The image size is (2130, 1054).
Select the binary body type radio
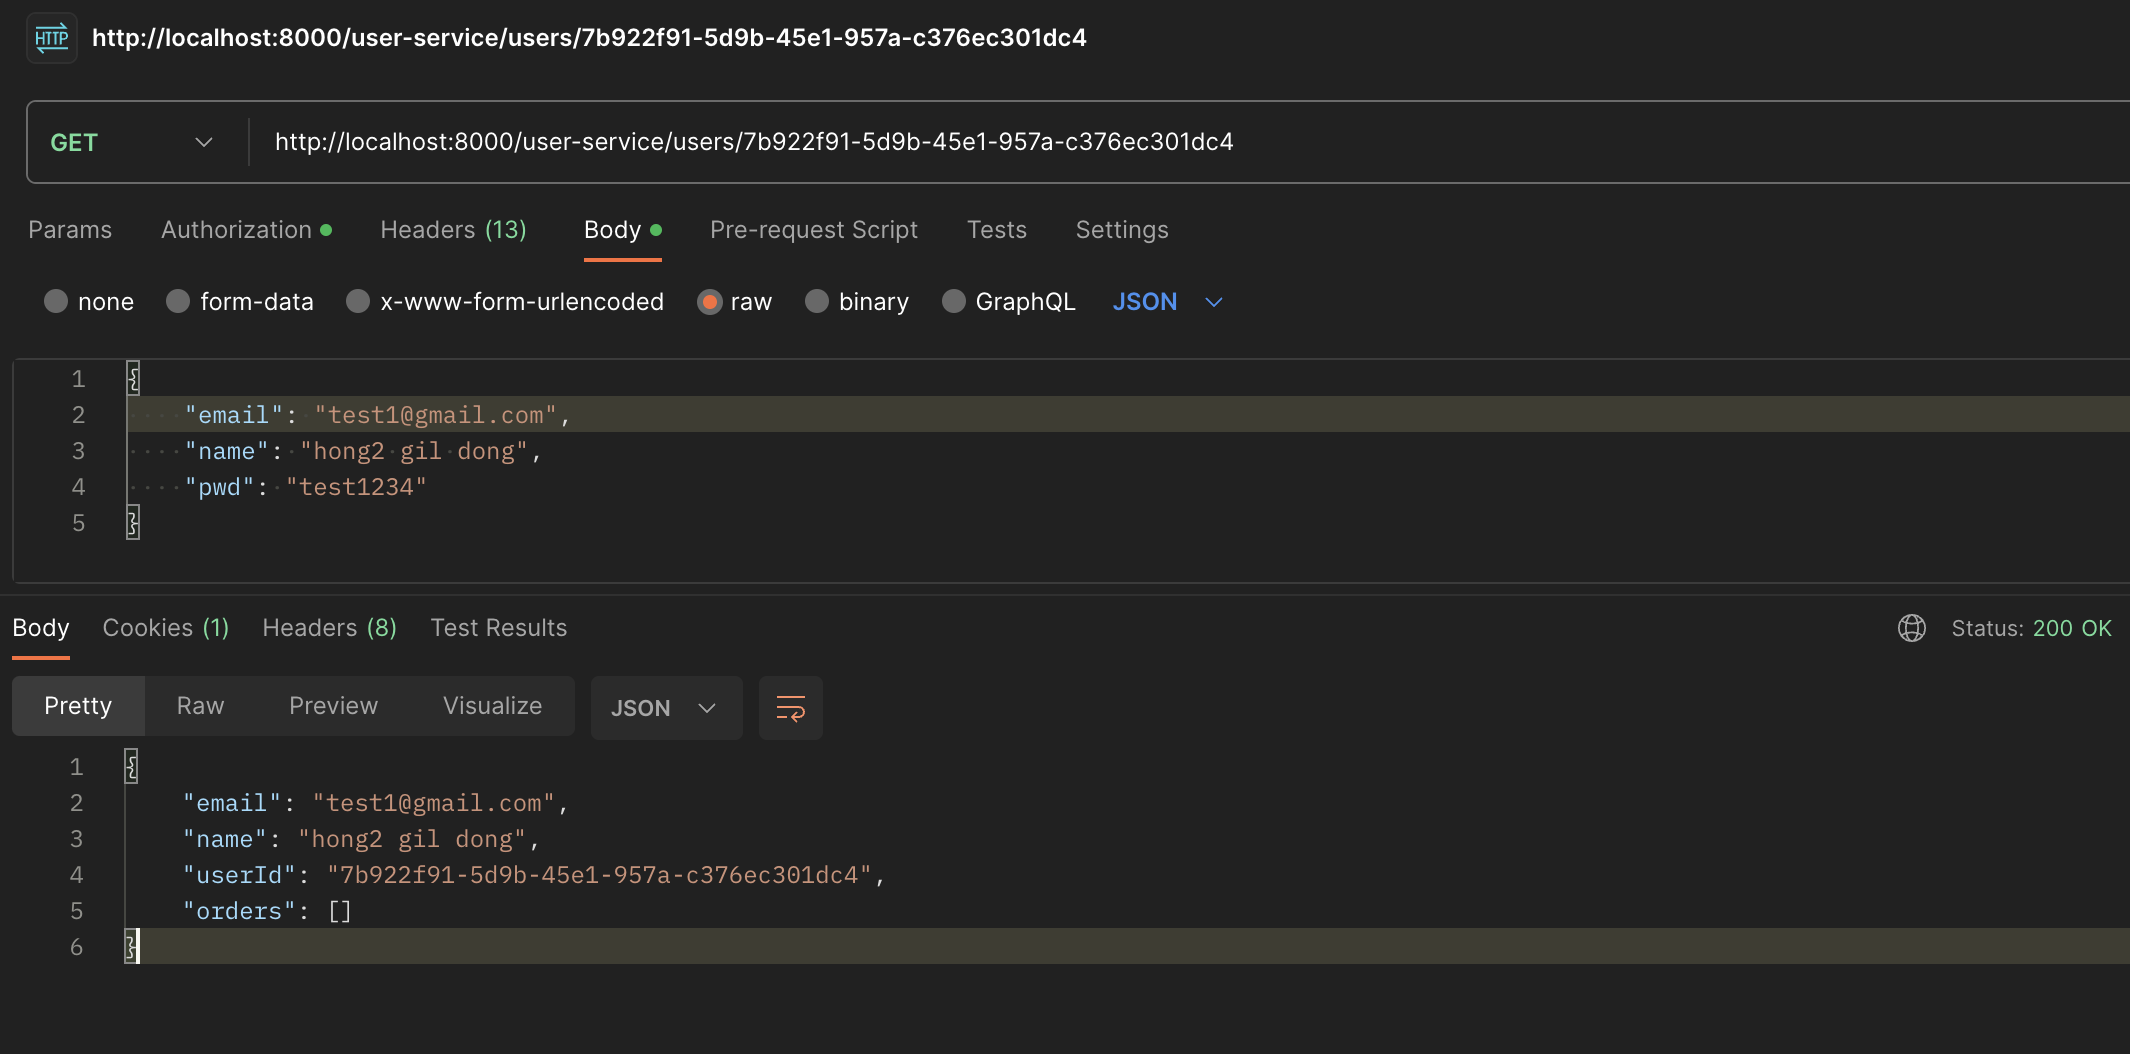point(817,301)
